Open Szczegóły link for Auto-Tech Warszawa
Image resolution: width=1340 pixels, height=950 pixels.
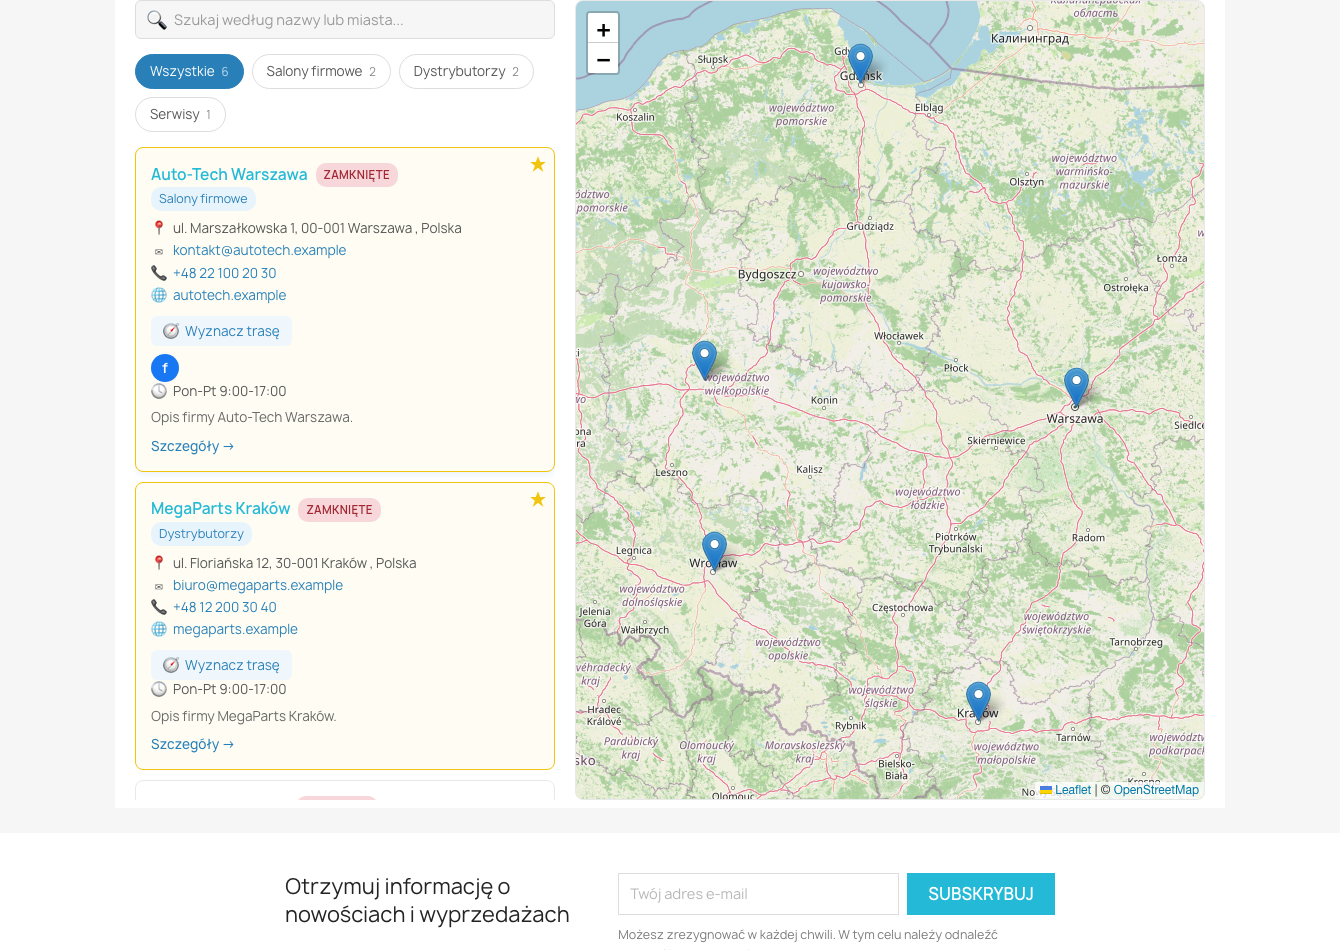(192, 446)
